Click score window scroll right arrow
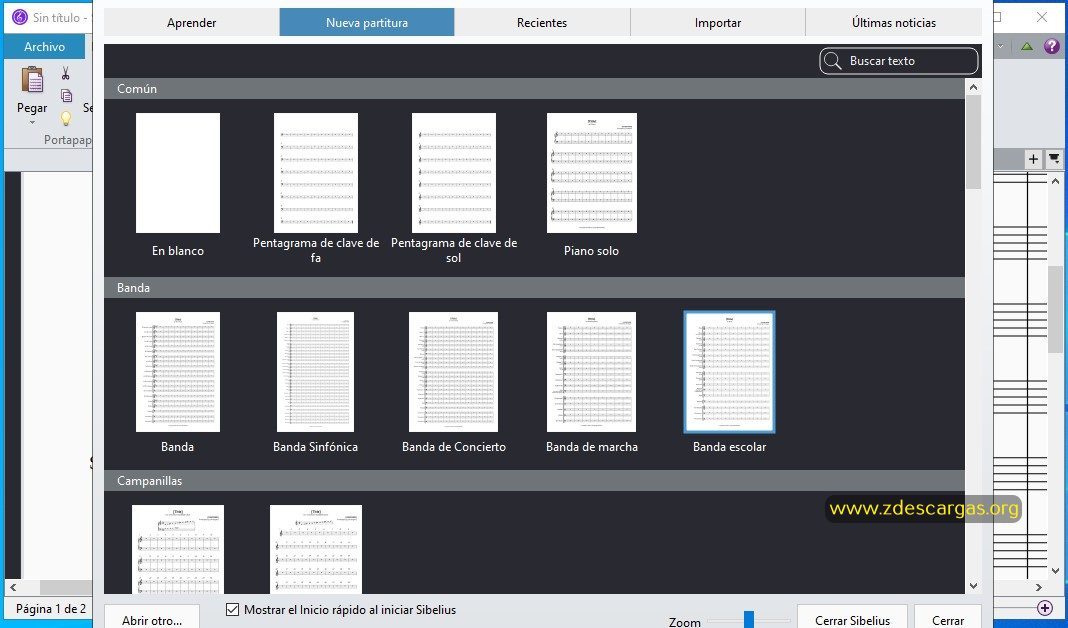Viewport: 1068px width, 628px height. click(x=1039, y=586)
